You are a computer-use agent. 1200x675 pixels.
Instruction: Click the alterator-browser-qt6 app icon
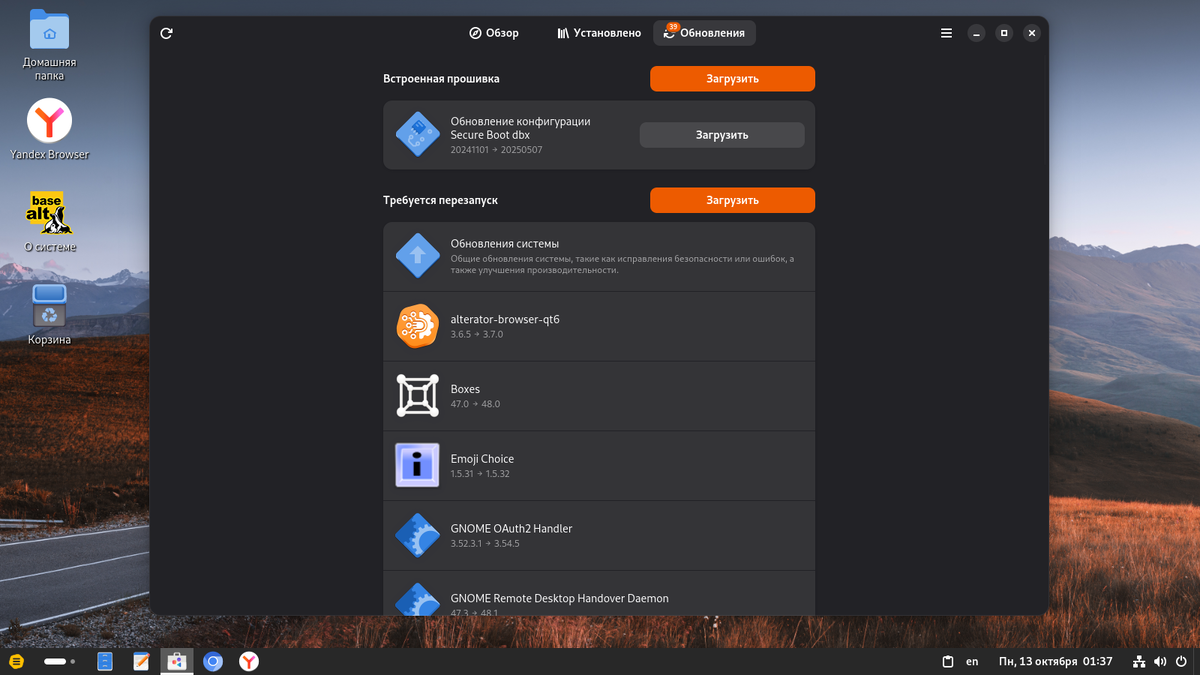pyautogui.click(x=417, y=326)
